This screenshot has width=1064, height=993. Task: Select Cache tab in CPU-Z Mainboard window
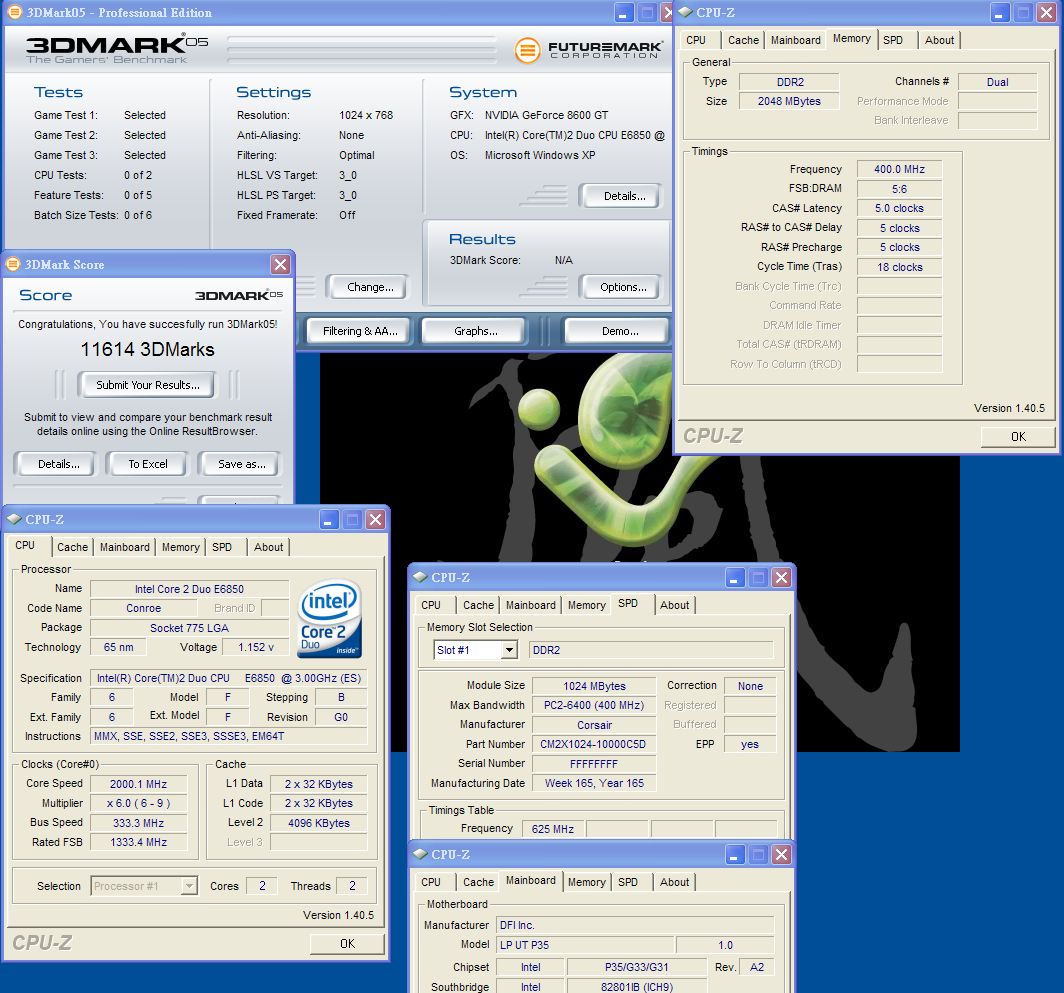tap(478, 882)
